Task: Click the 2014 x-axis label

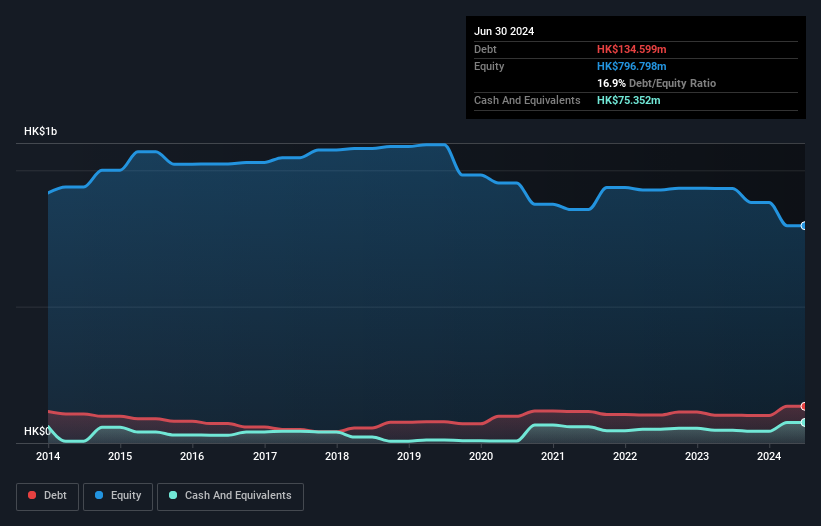Action: pyautogui.click(x=48, y=456)
